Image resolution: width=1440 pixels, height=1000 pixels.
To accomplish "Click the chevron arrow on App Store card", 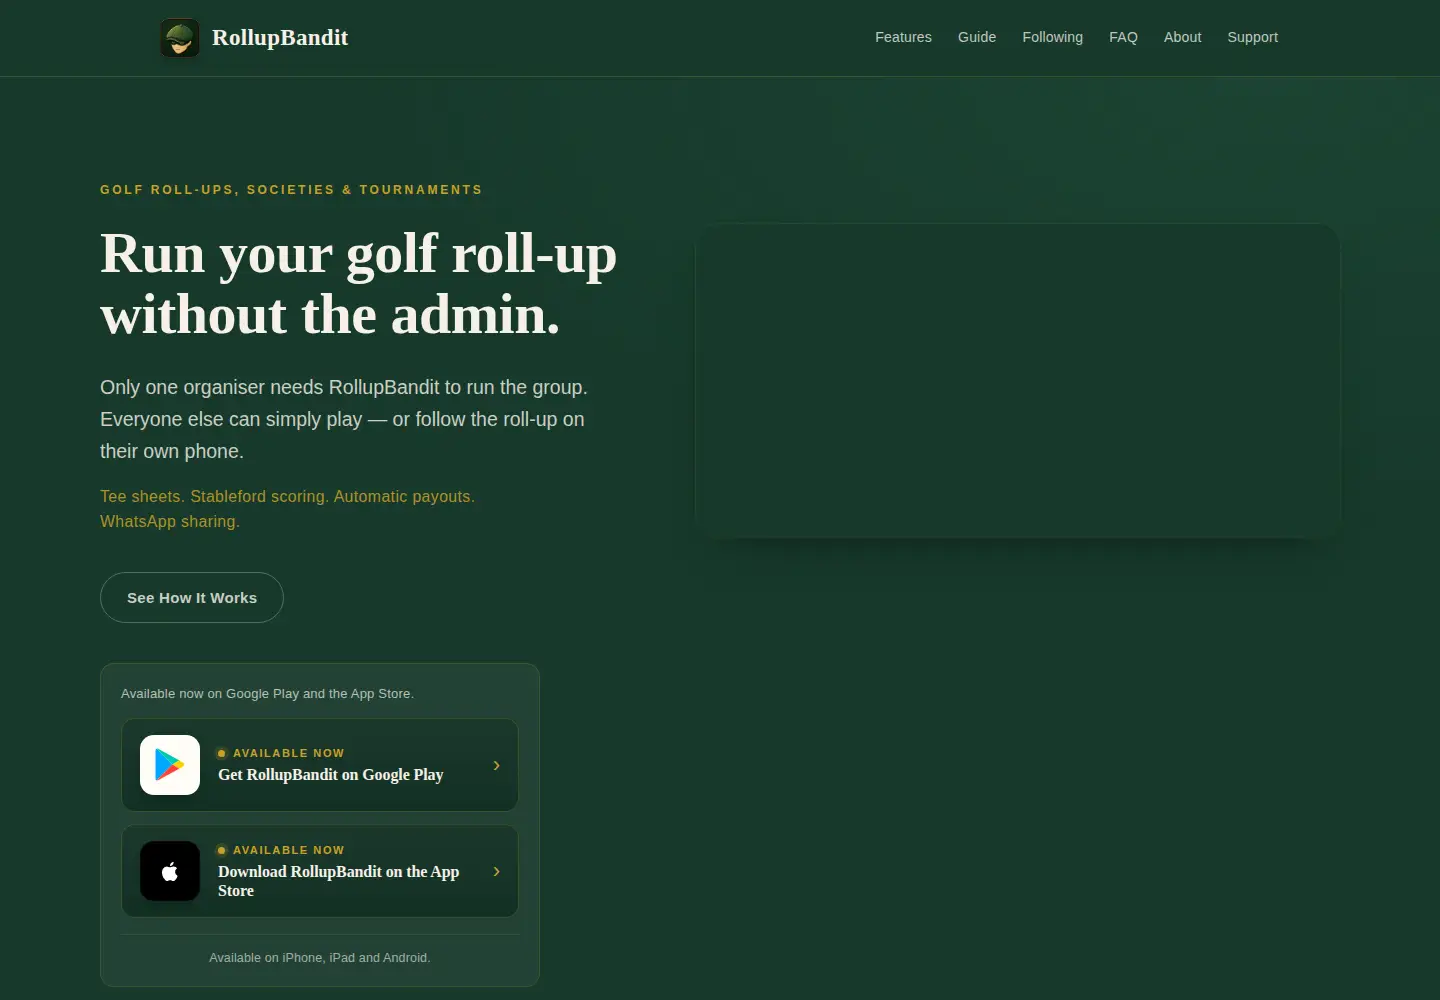I will [497, 871].
